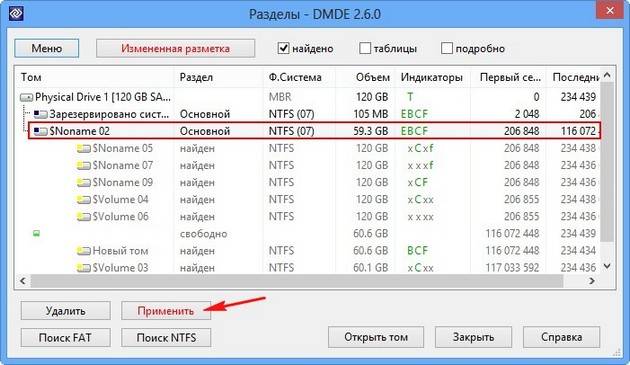The image size is (630, 365).
Task: Click the horizontal scrollbar right arrow
Action: tap(592, 281)
